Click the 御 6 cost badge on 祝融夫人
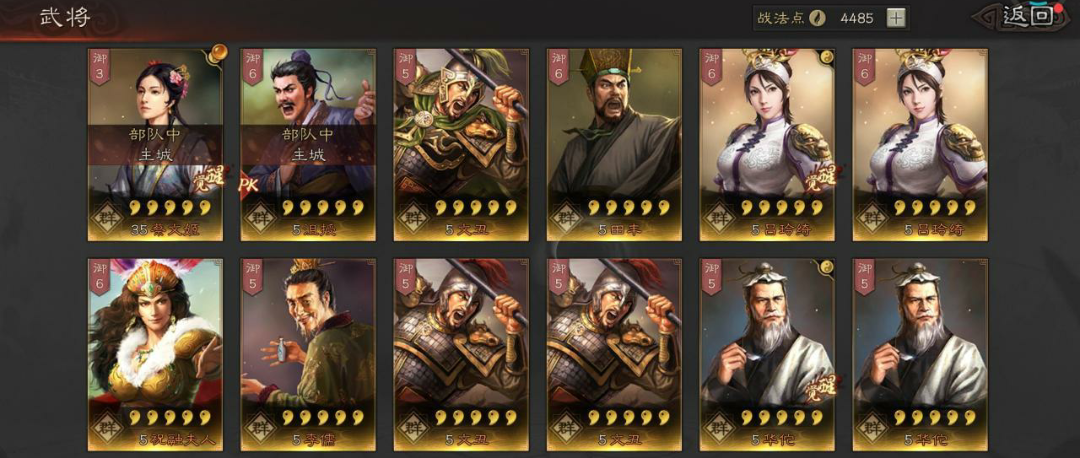Screen dimensions: 1080x458 point(100,276)
